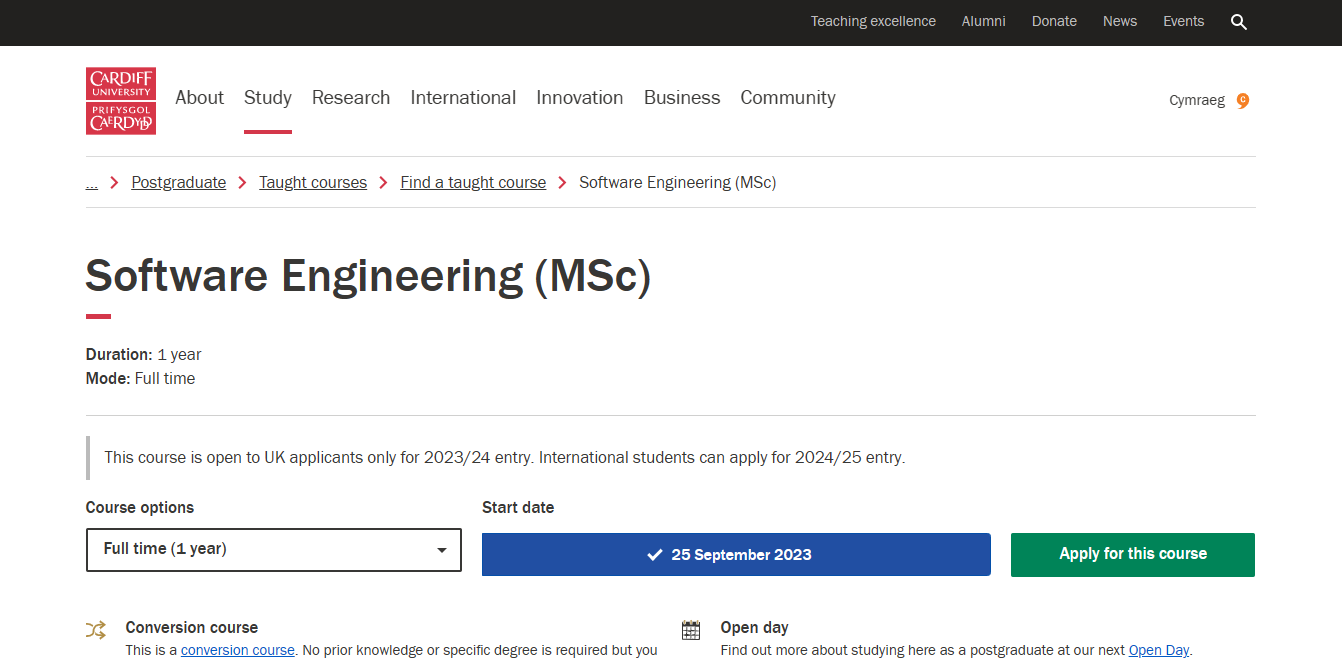
Task: Open the Course options dropdown
Action: click(x=273, y=550)
